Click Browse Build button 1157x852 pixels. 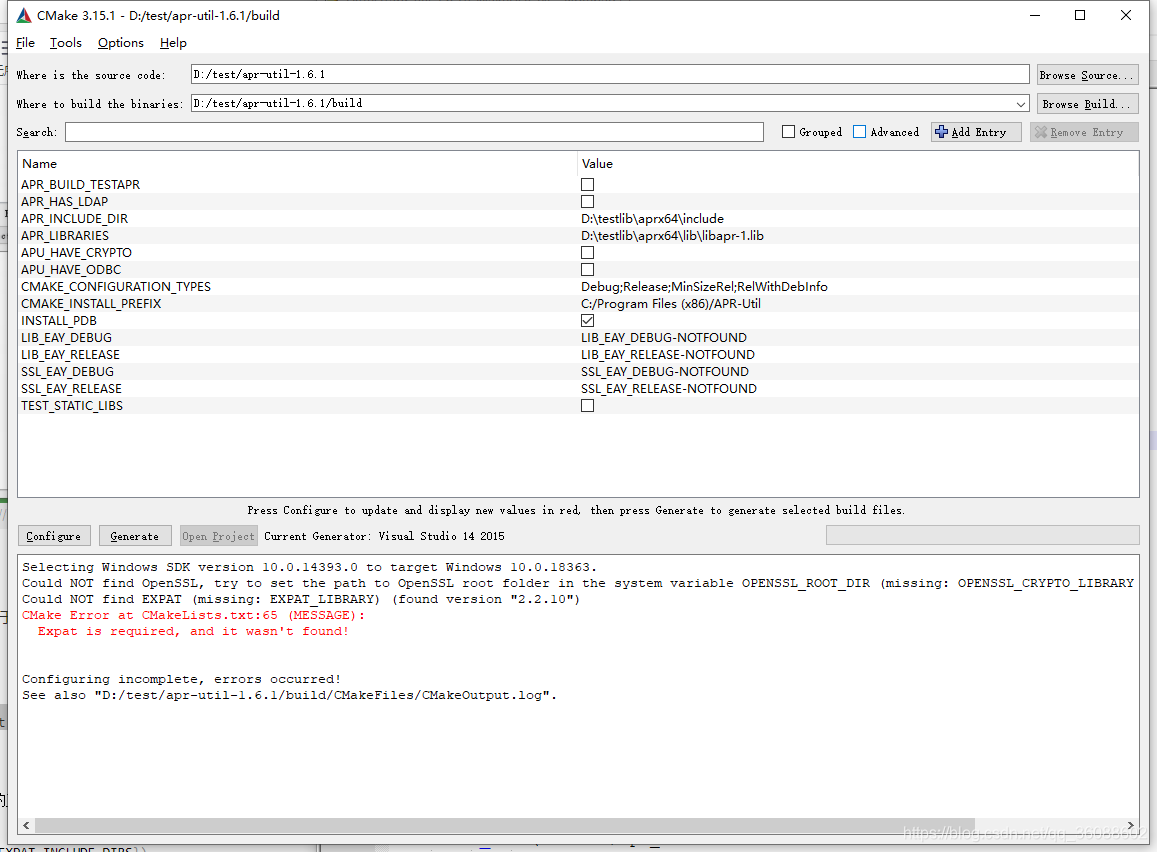pyautogui.click(x=1088, y=104)
